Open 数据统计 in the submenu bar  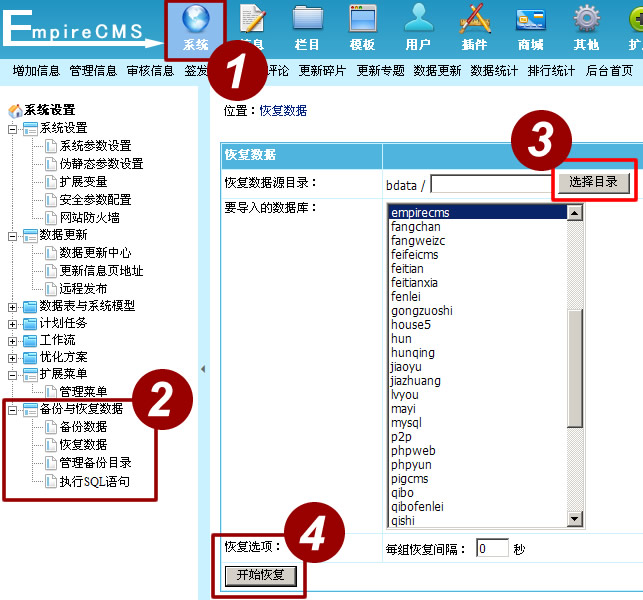[x=494, y=71]
